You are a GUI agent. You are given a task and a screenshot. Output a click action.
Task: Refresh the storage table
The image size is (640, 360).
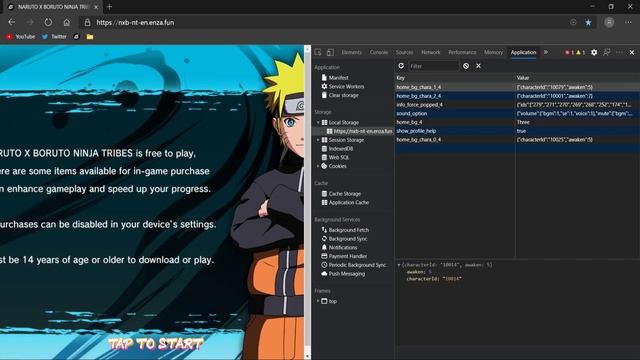point(401,66)
